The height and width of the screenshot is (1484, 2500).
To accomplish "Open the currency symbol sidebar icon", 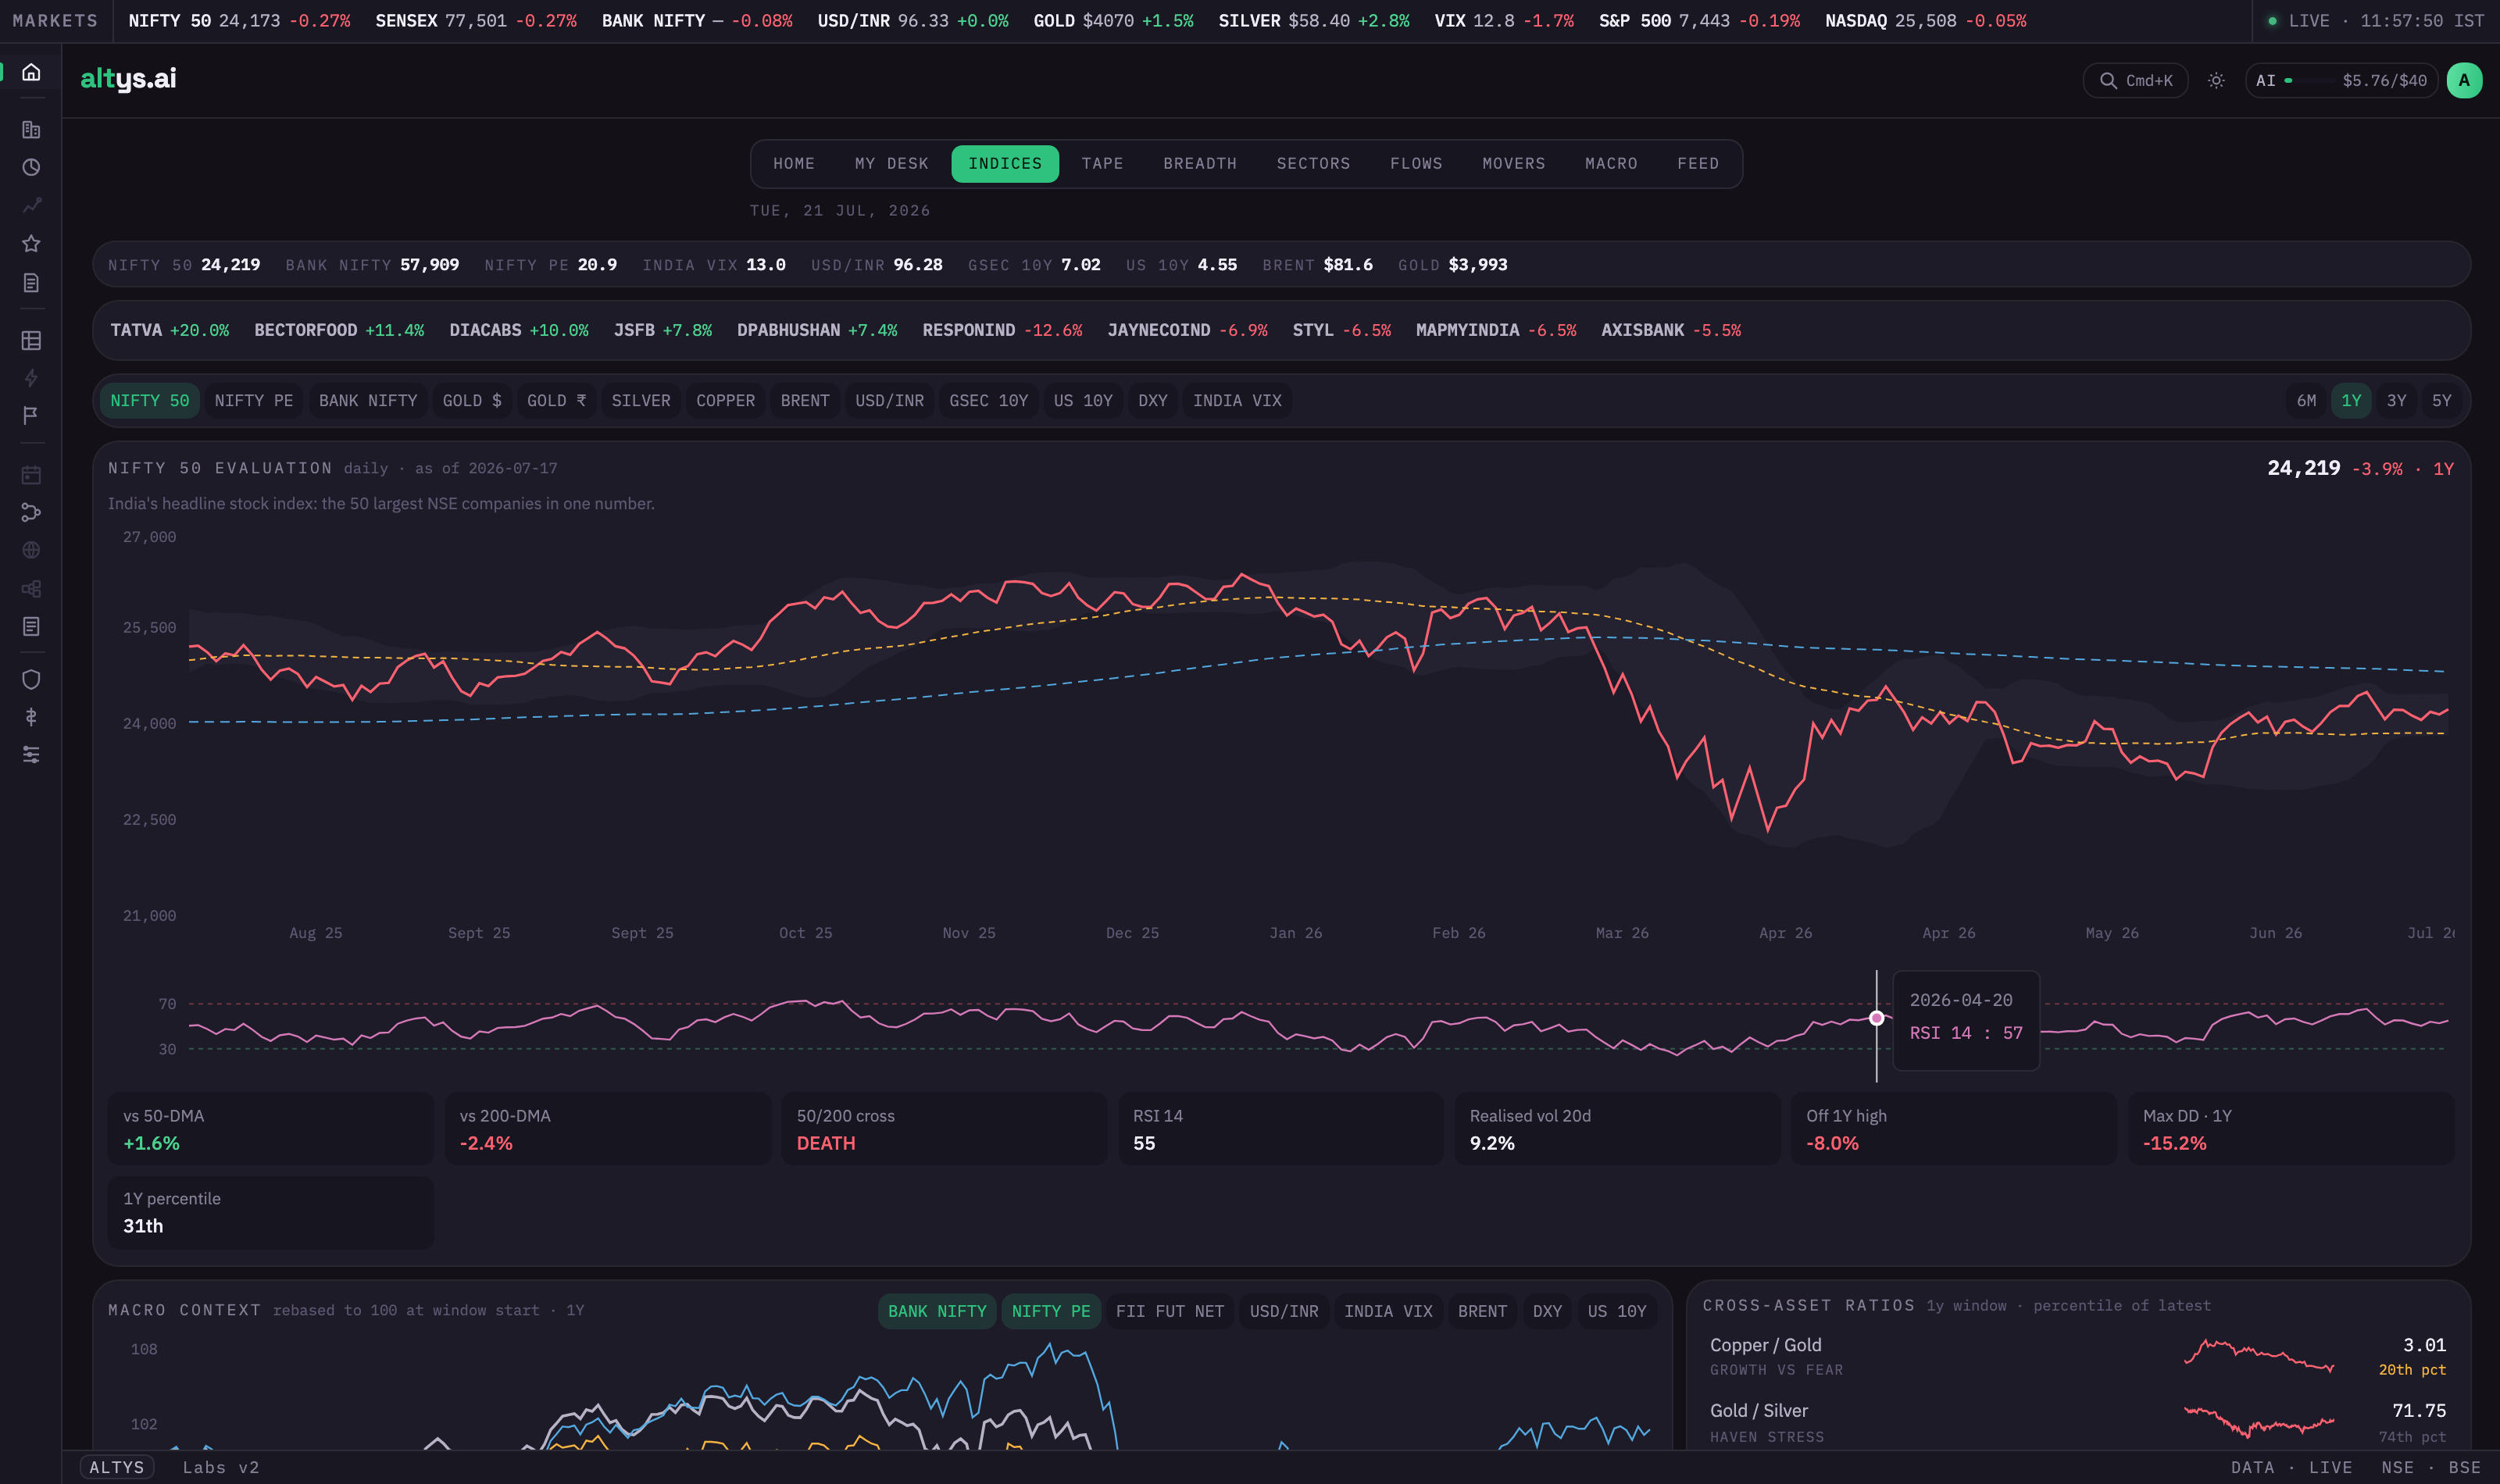I will [x=31, y=717].
